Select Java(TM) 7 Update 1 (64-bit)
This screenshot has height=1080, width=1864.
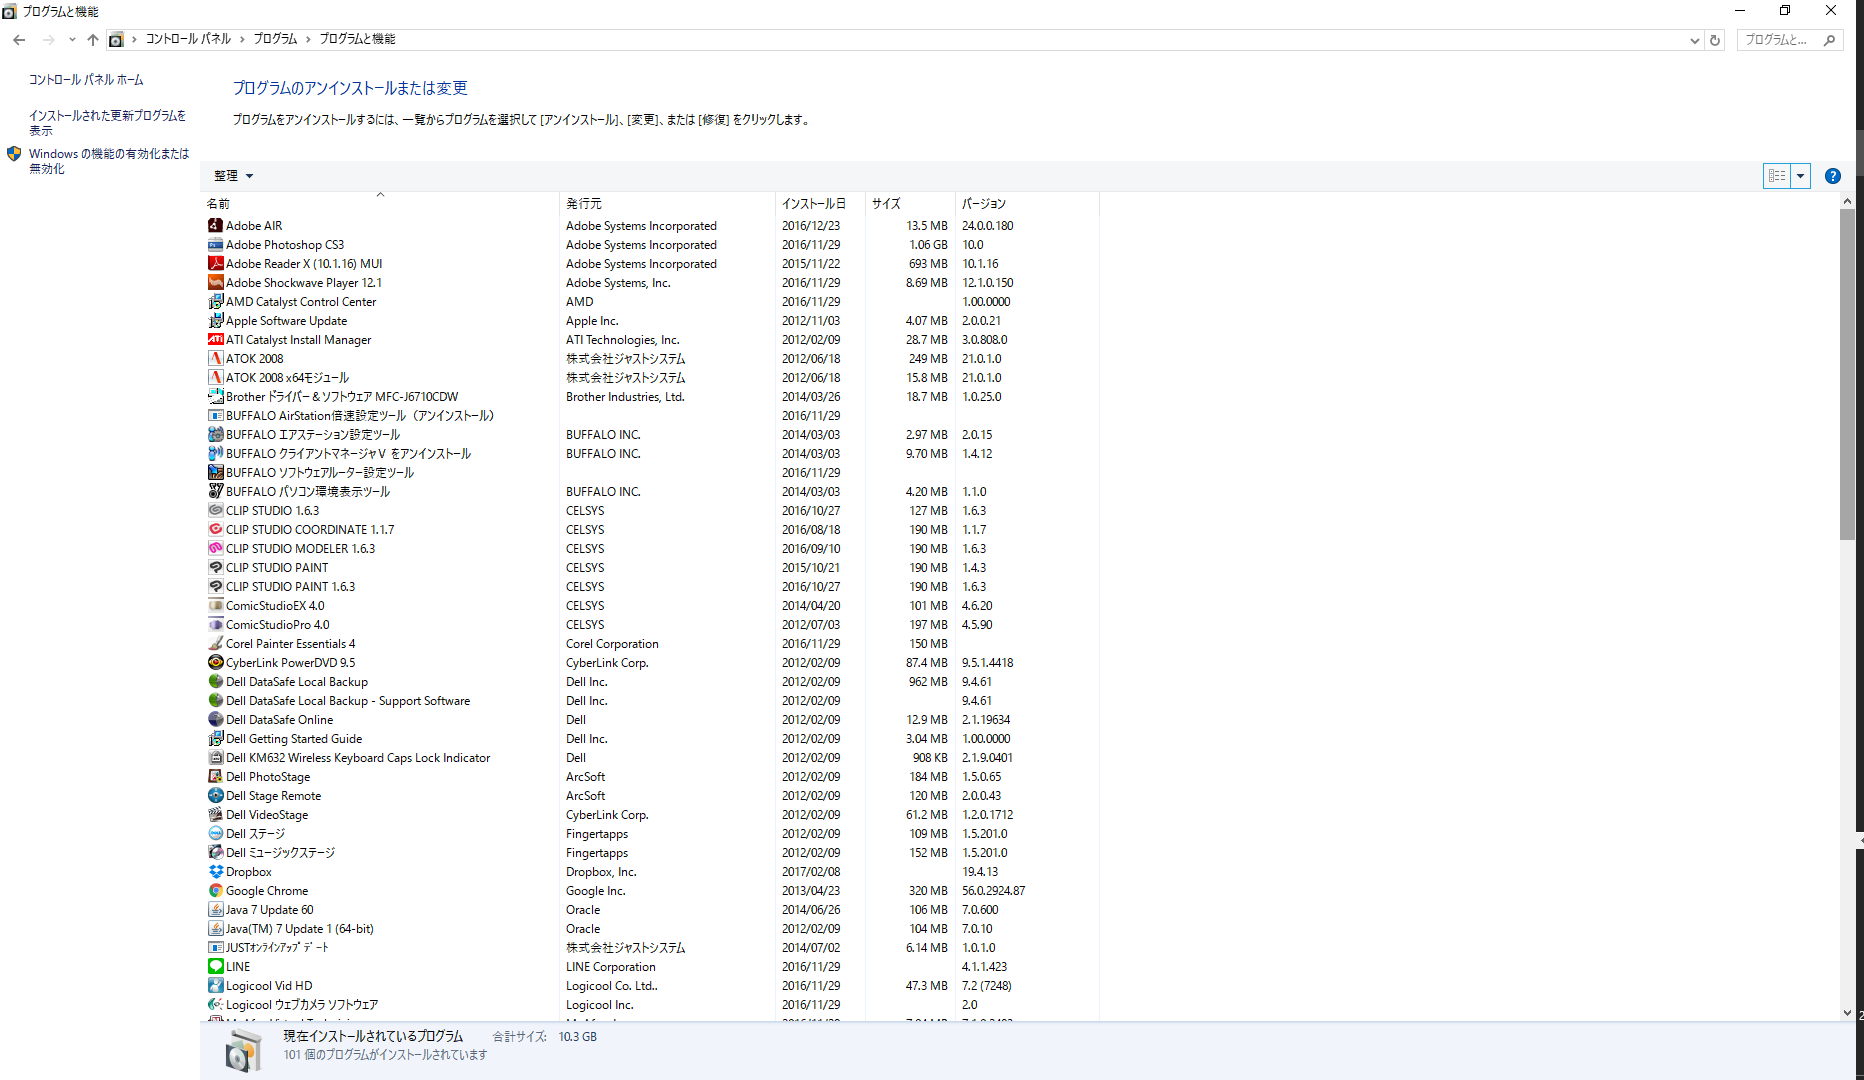tap(652, 929)
